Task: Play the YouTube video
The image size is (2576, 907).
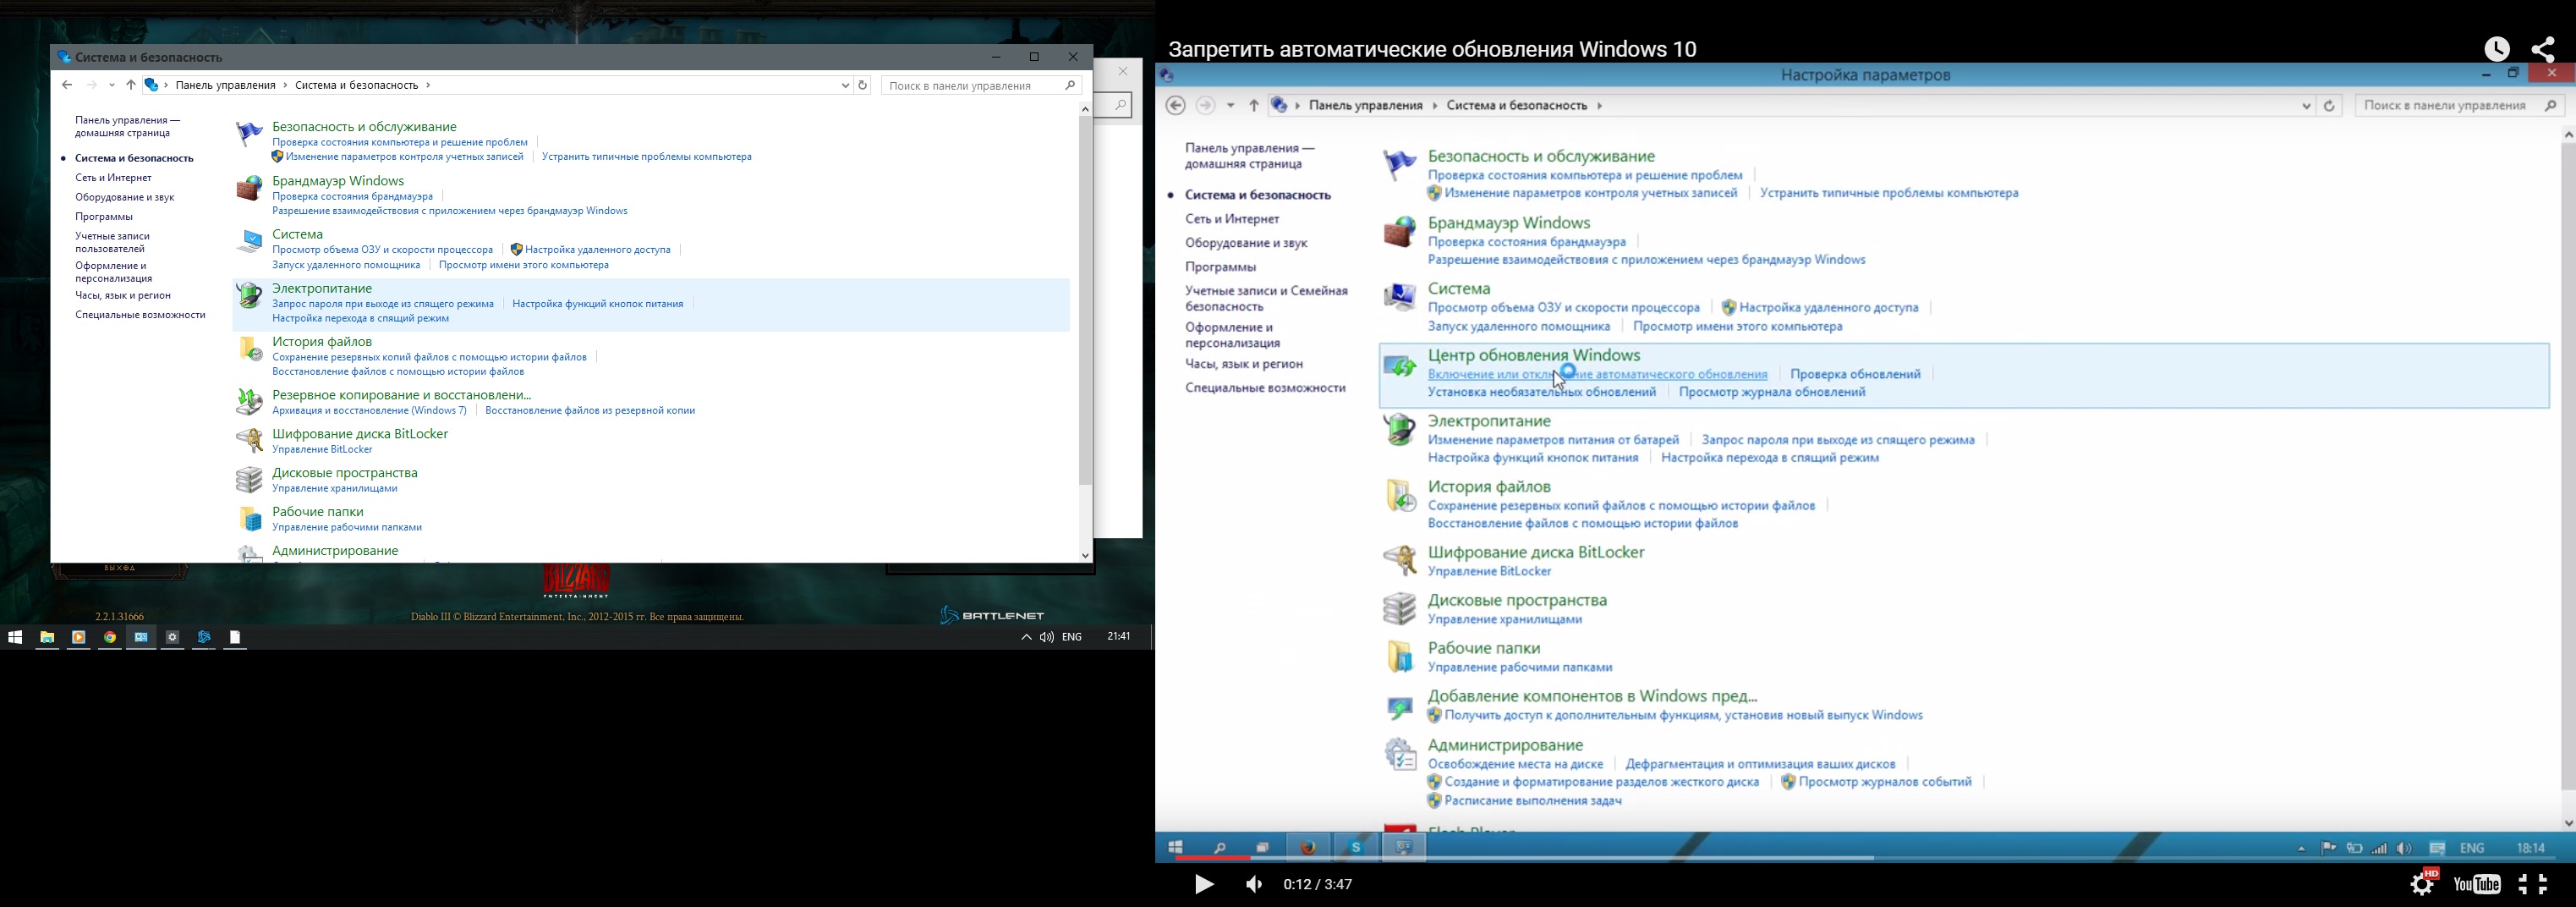Action: click(x=1204, y=885)
